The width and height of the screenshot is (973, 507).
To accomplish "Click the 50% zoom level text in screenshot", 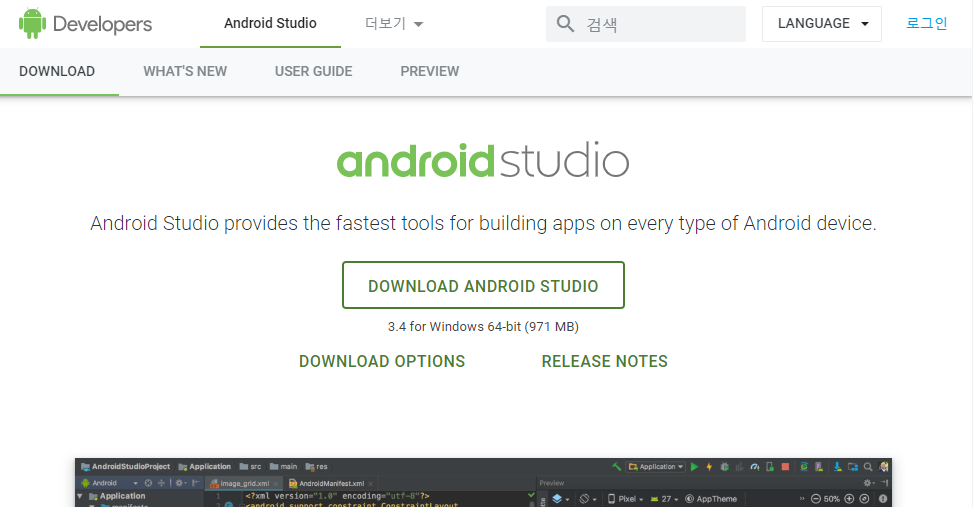I will click(x=832, y=499).
